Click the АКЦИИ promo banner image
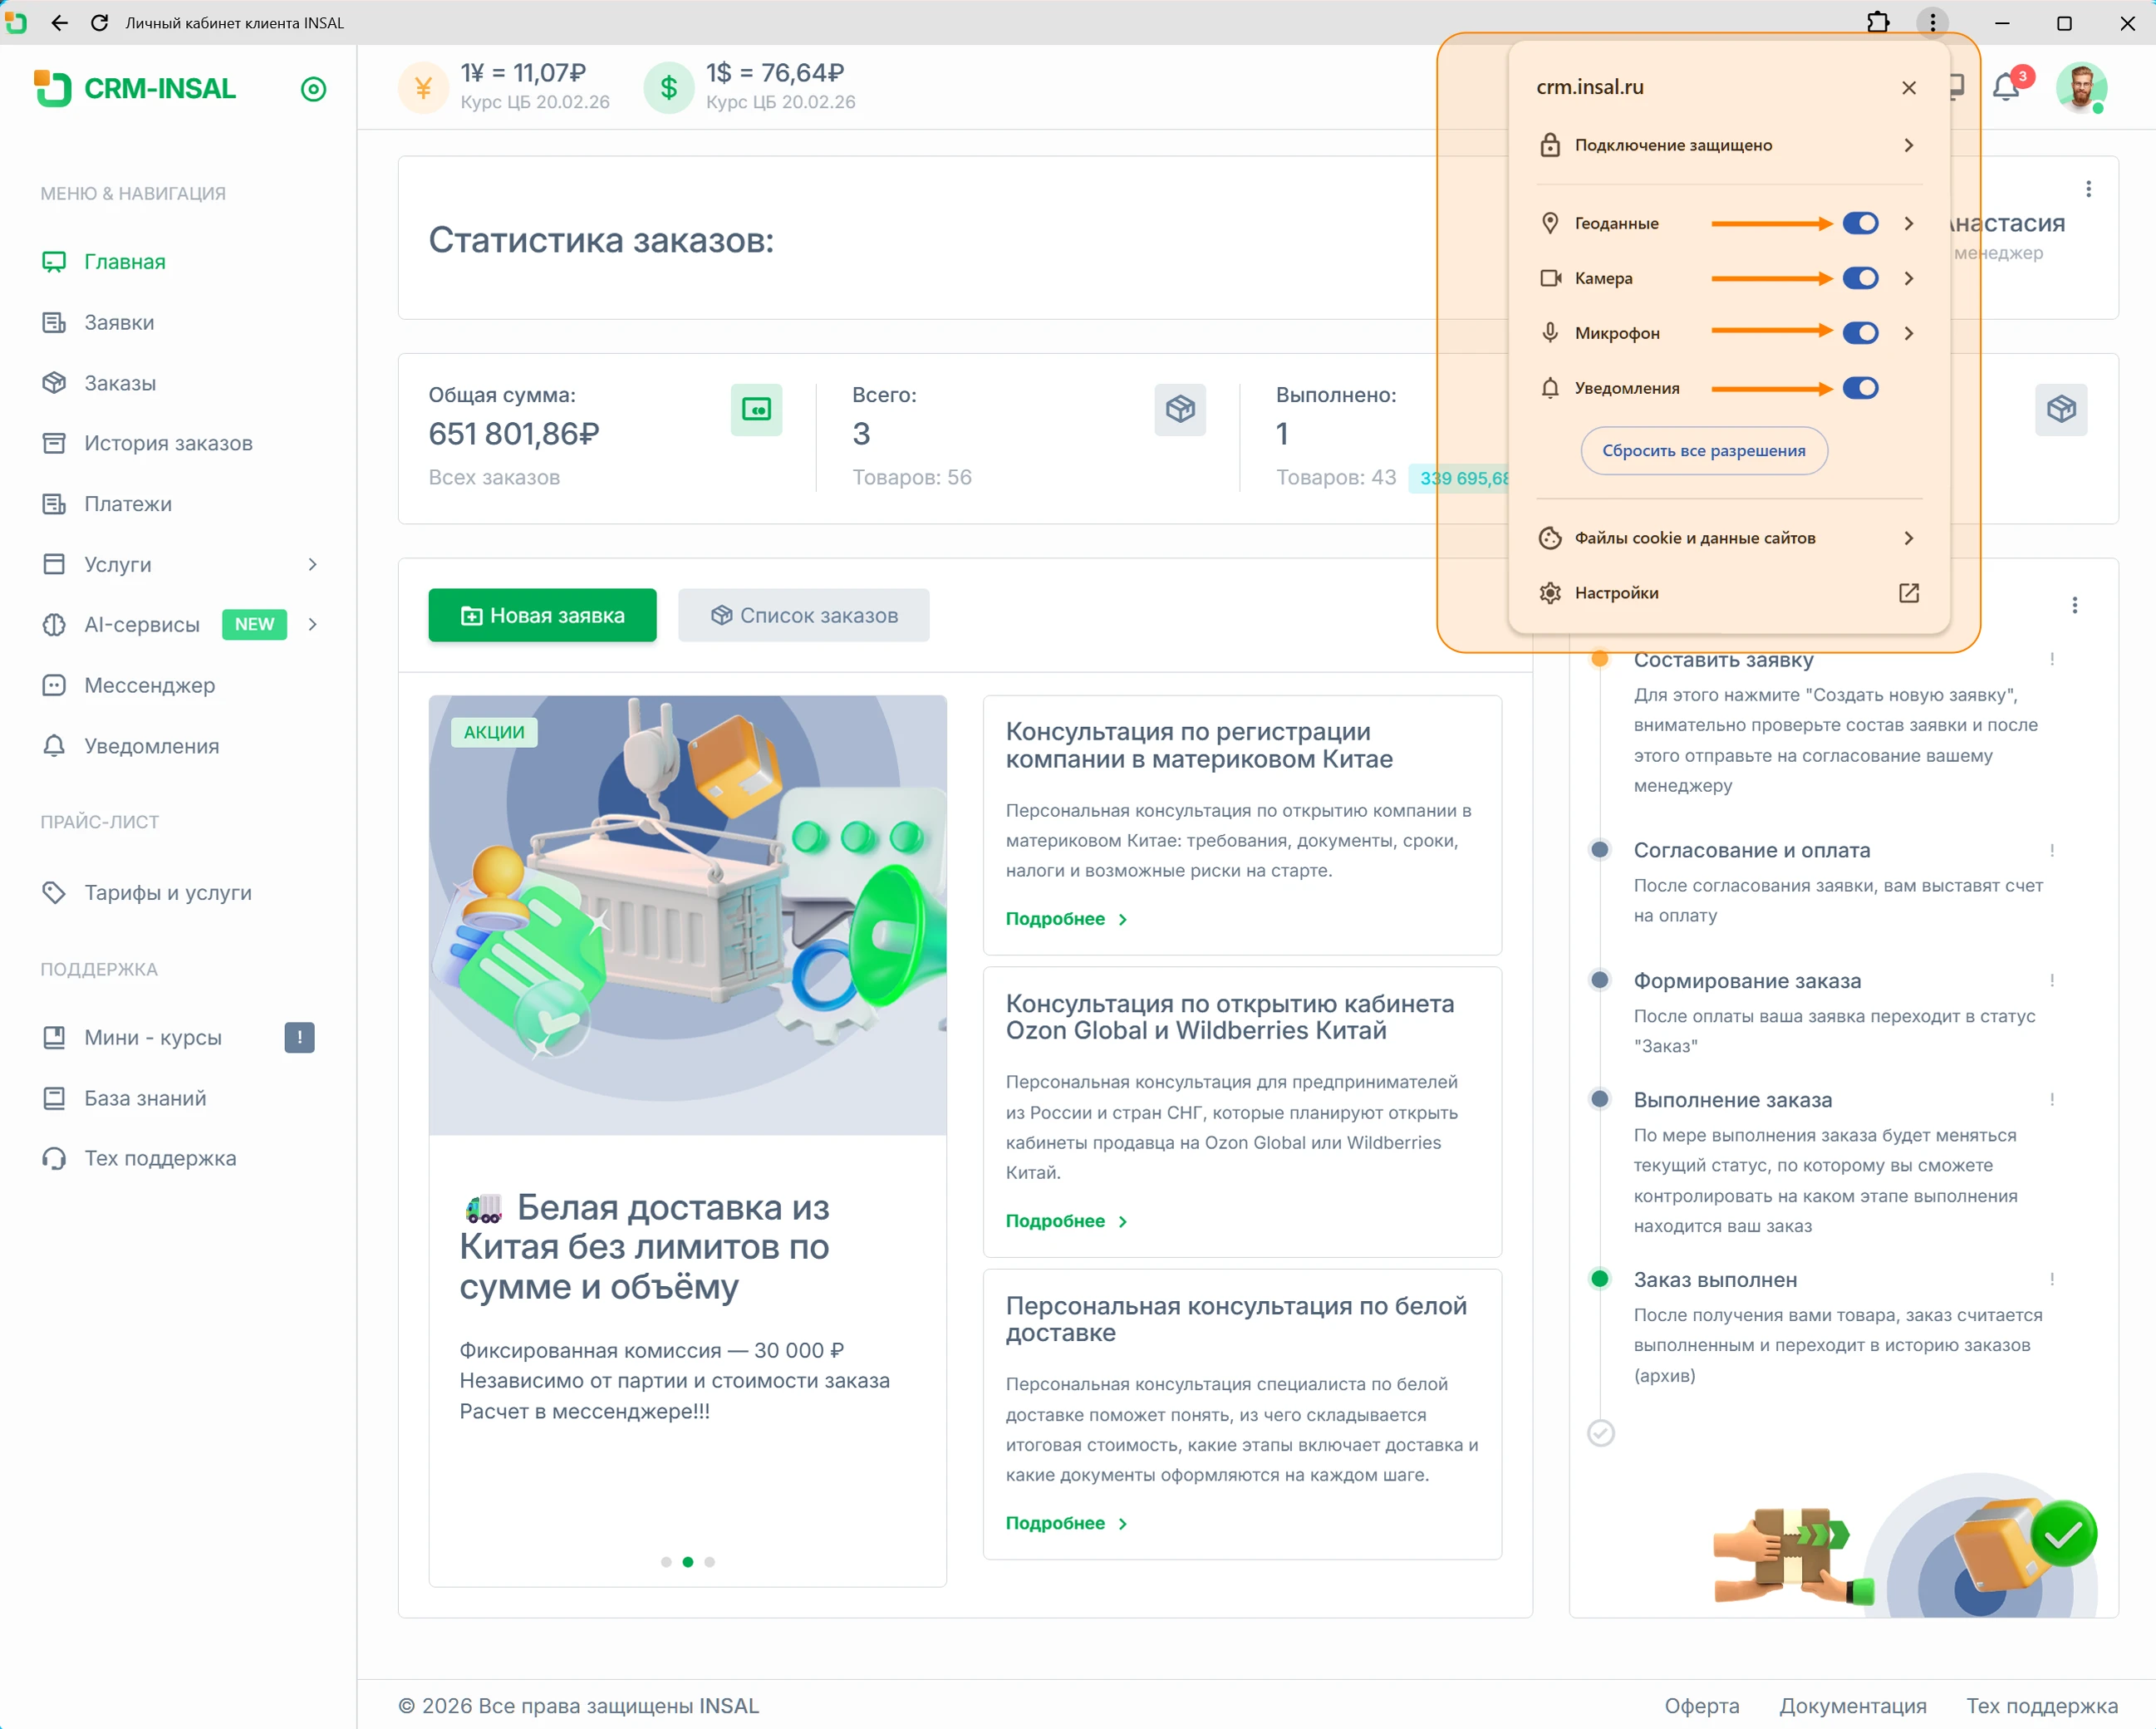This screenshot has height=1729, width=2156. tap(687, 915)
